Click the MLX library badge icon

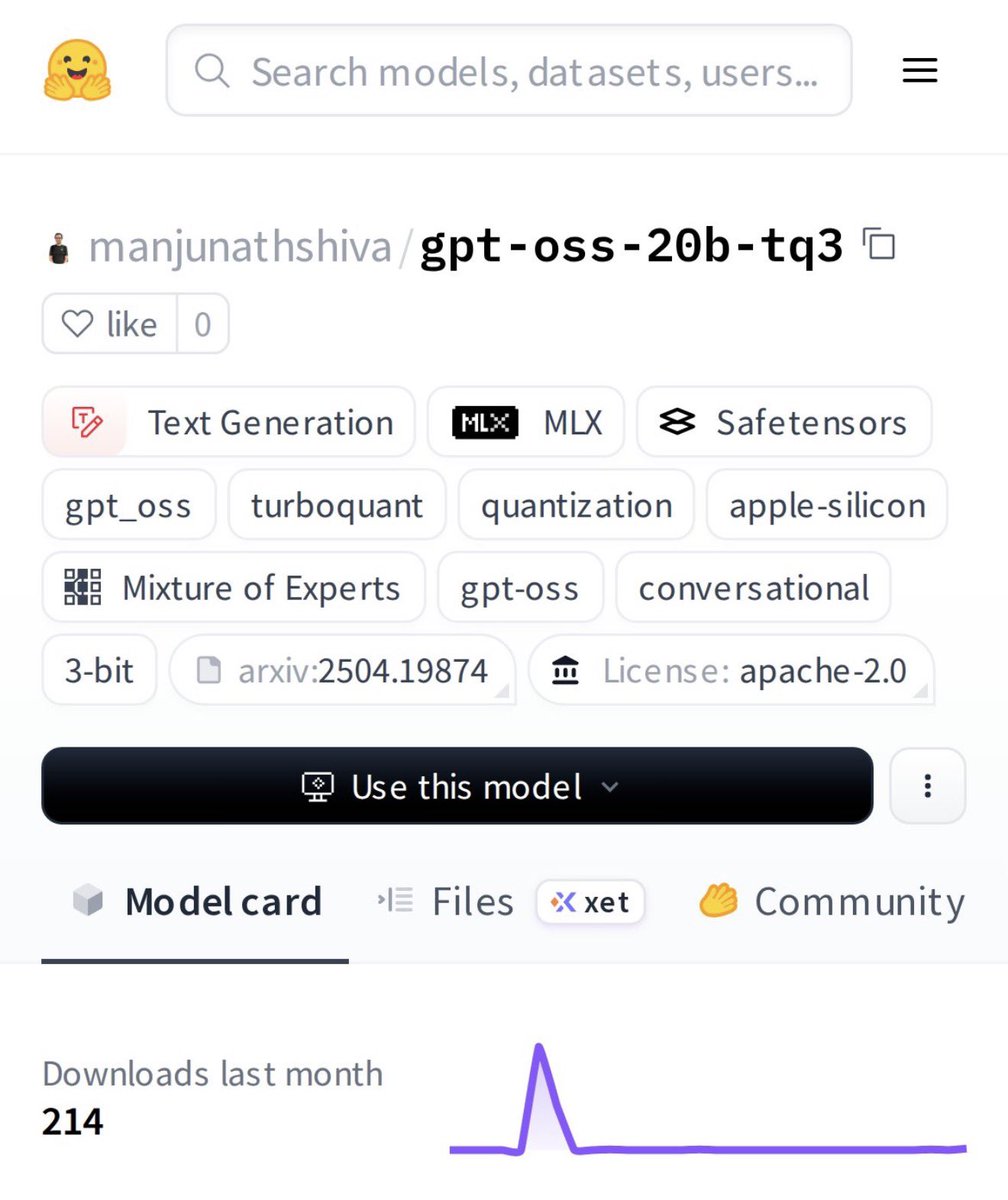coord(485,422)
